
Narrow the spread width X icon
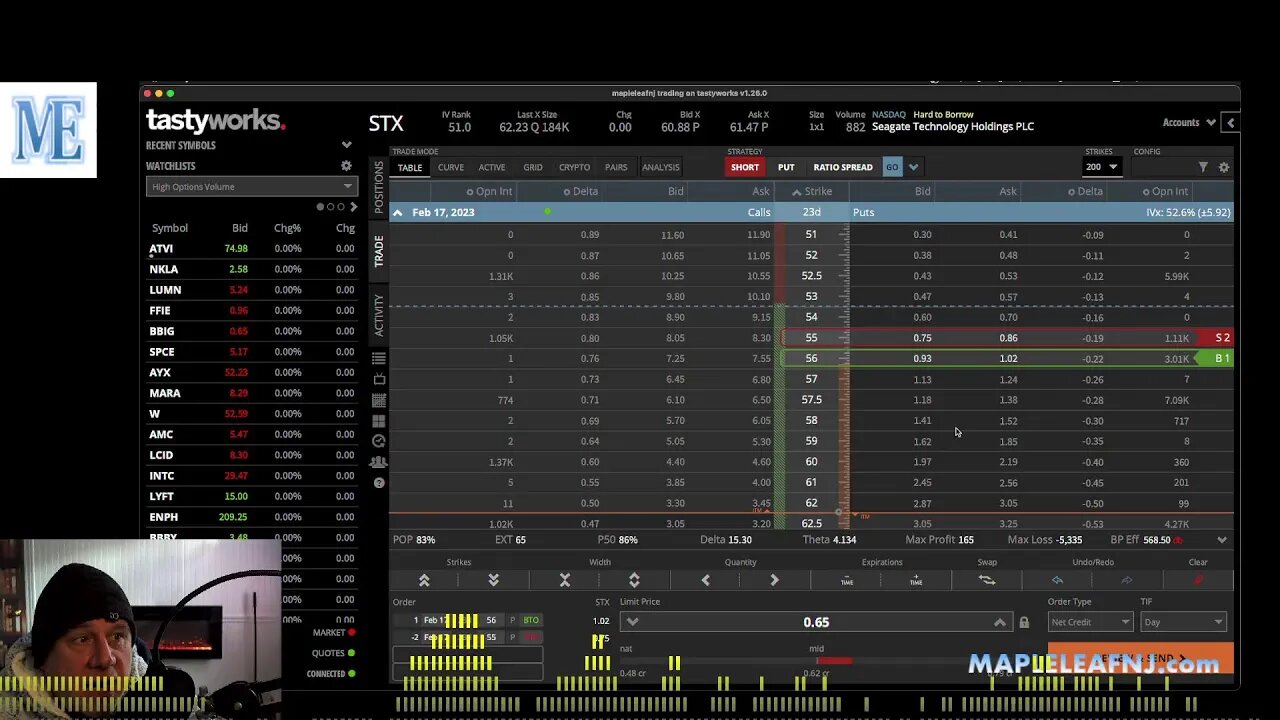pyautogui.click(x=564, y=580)
